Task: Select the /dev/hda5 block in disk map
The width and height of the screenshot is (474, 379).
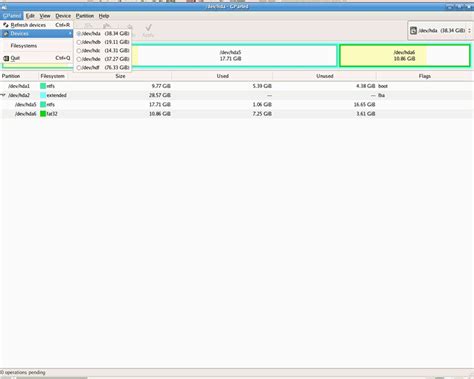Action: 235,55
